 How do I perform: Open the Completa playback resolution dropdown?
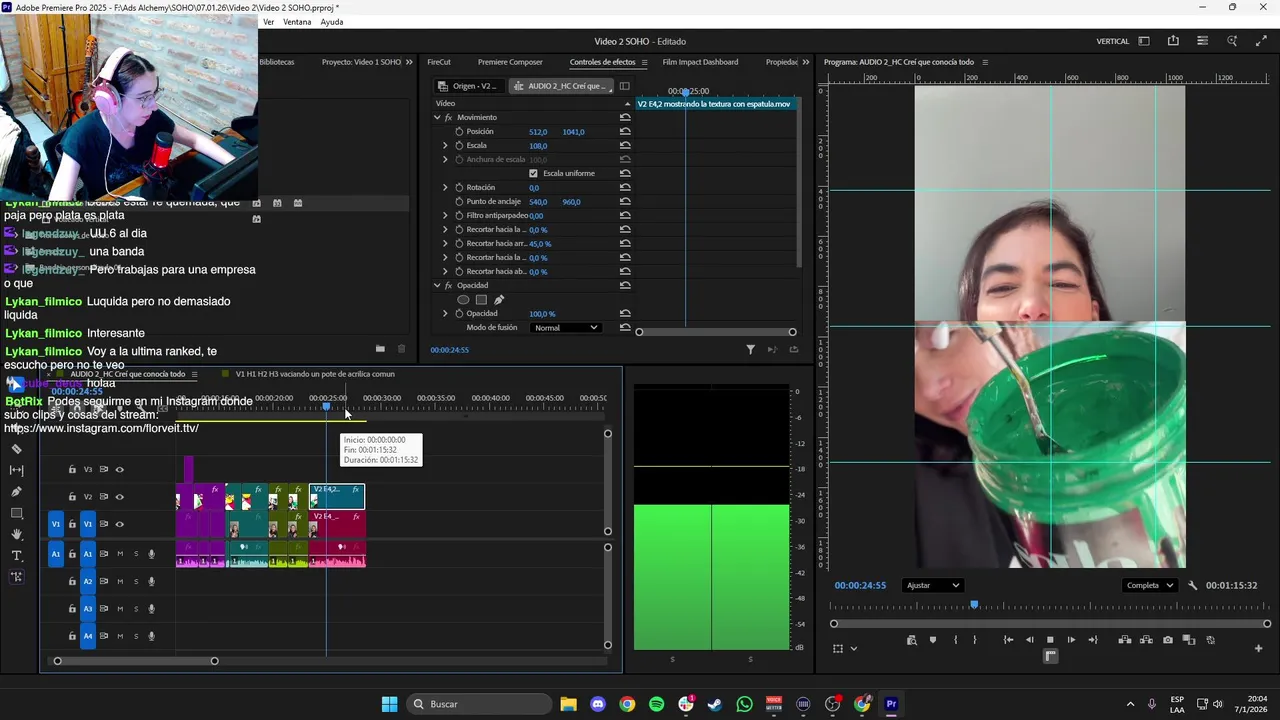click(1149, 585)
